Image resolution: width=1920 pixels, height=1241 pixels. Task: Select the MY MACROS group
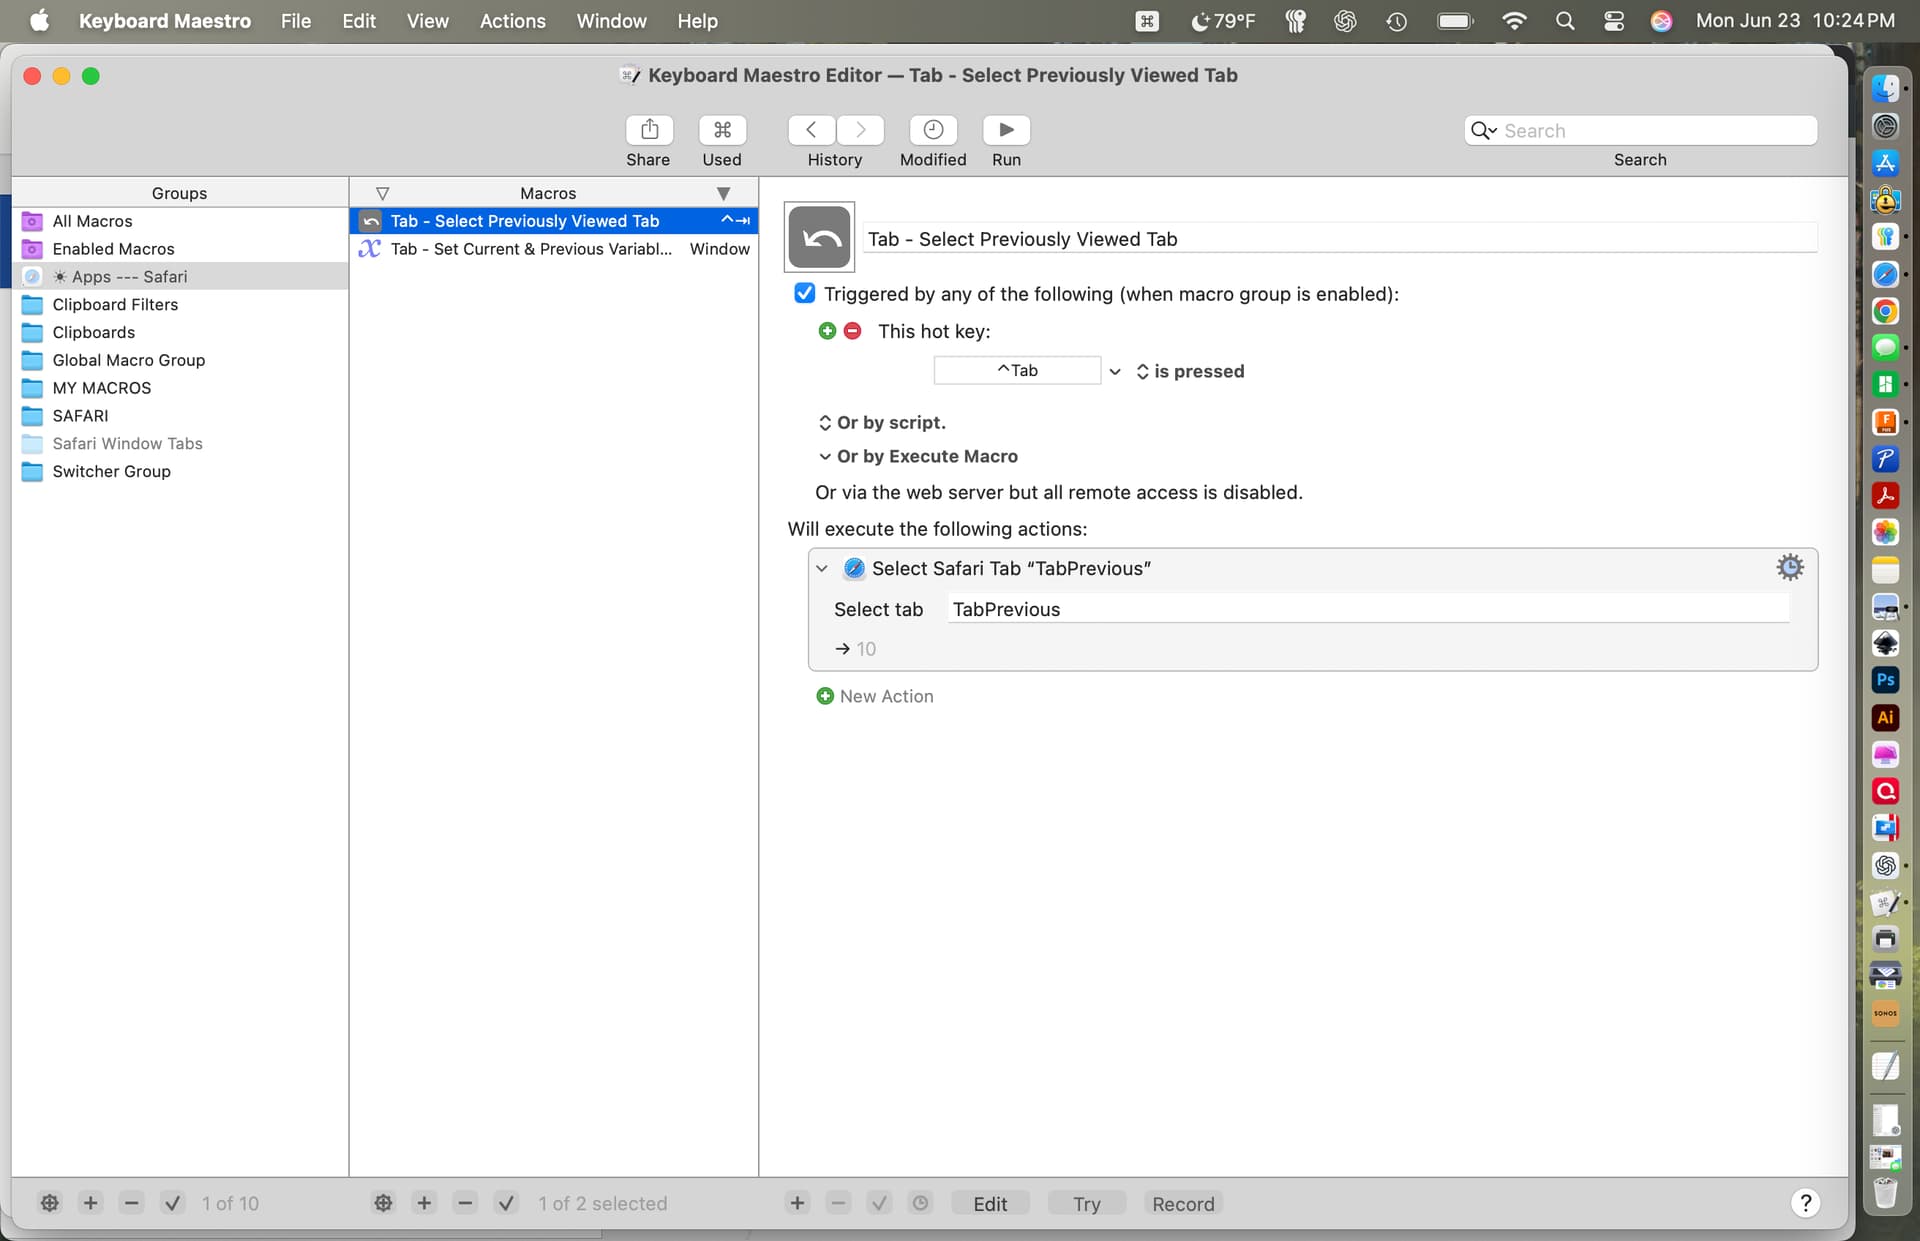click(180, 388)
